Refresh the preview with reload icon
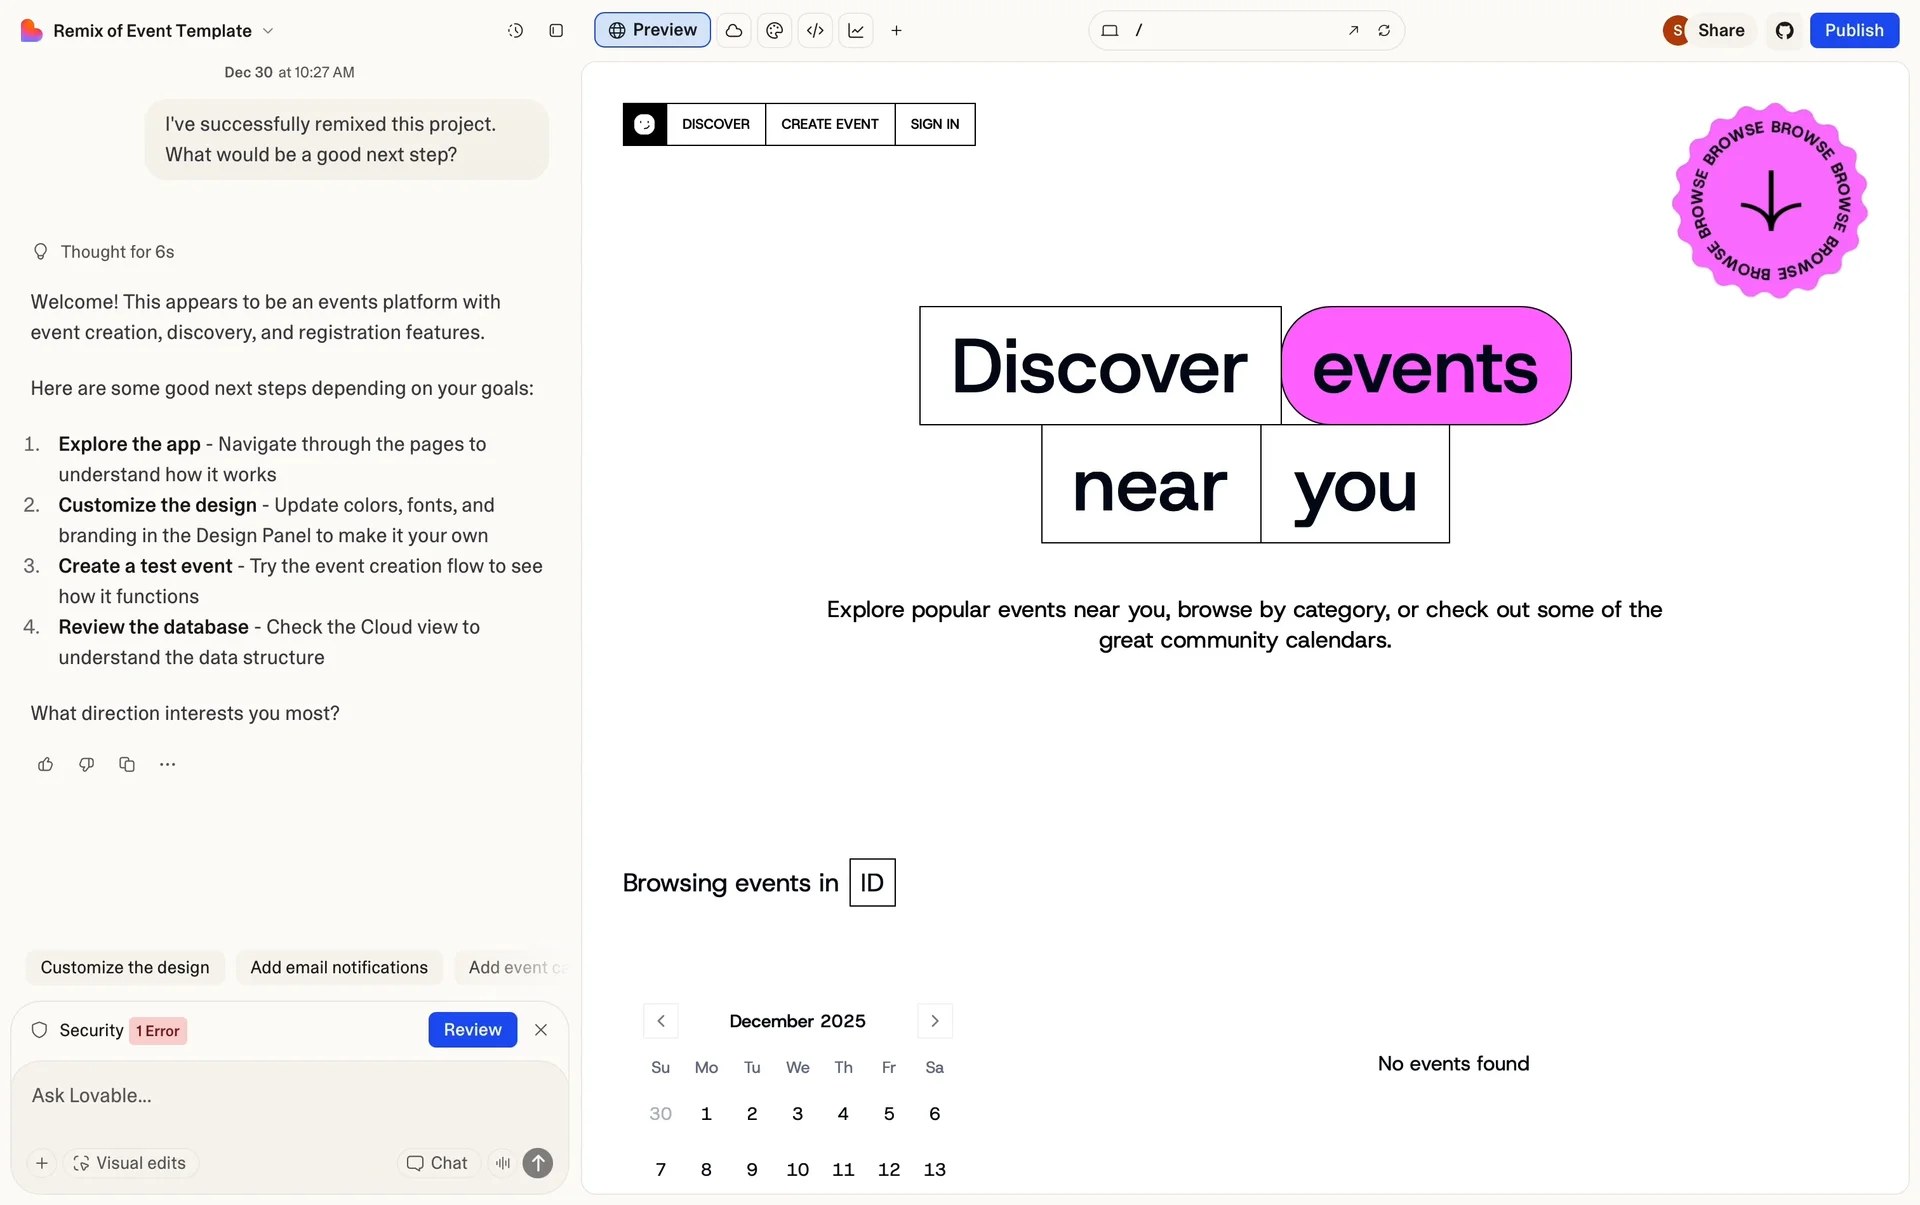 tap(1384, 31)
